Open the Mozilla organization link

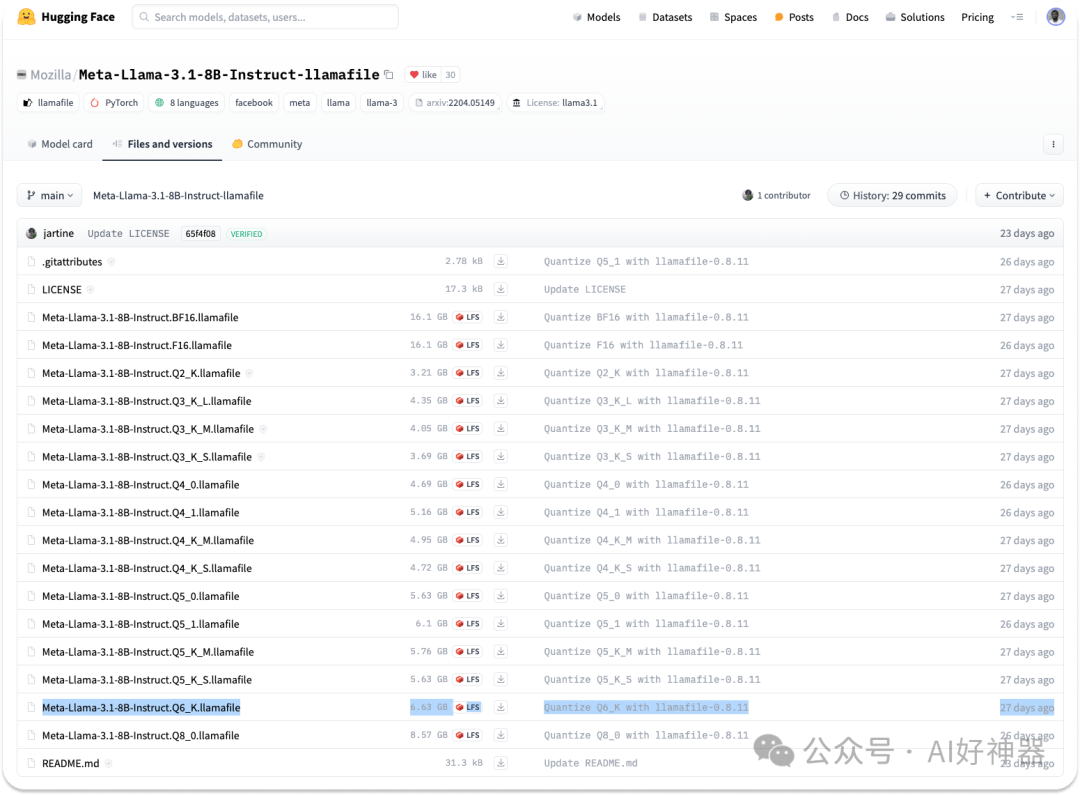click(x=50, y=74)
